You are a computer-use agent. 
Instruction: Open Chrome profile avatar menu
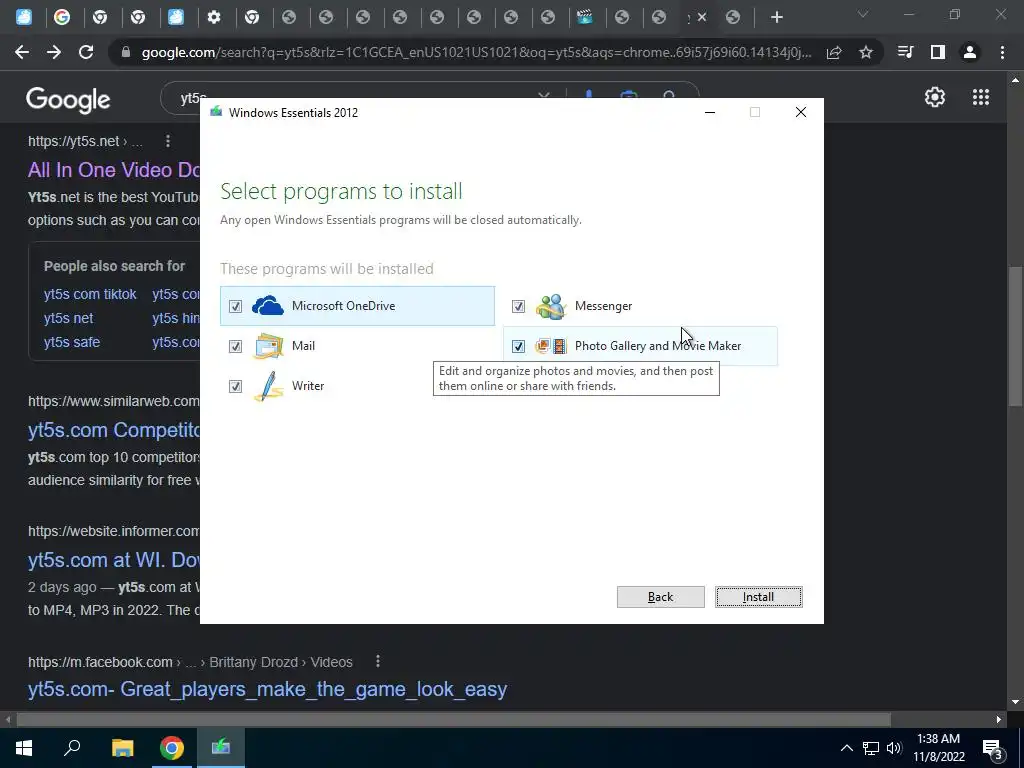pyautogui.click(x=970, y=52)
